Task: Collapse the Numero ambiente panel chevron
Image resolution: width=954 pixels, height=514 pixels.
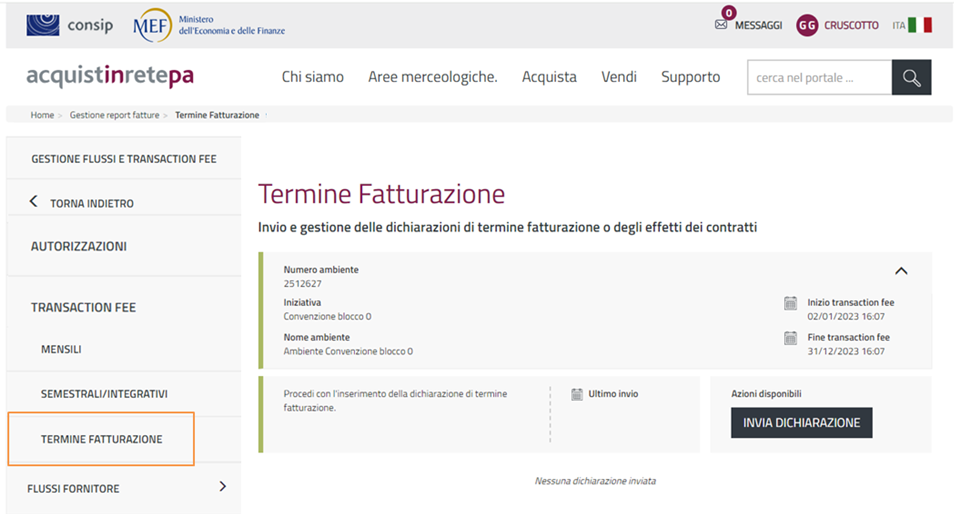Action: click(900, 270)
